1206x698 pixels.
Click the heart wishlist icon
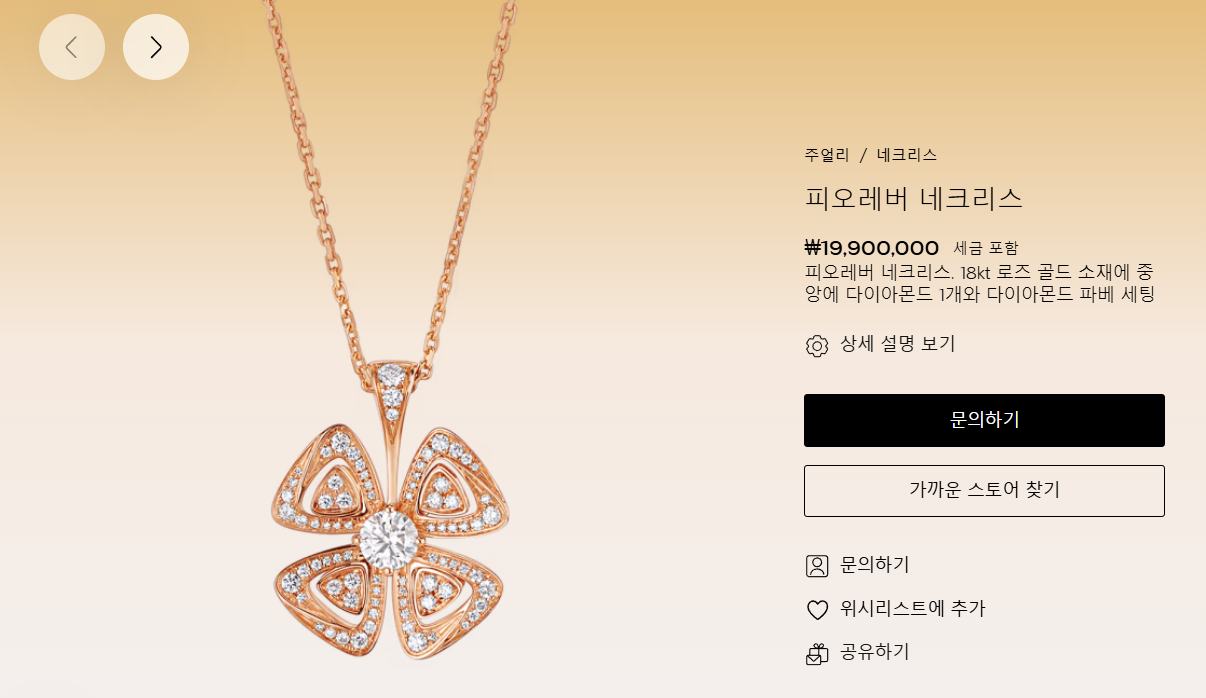pyautogui.click(x=817, y=610)
